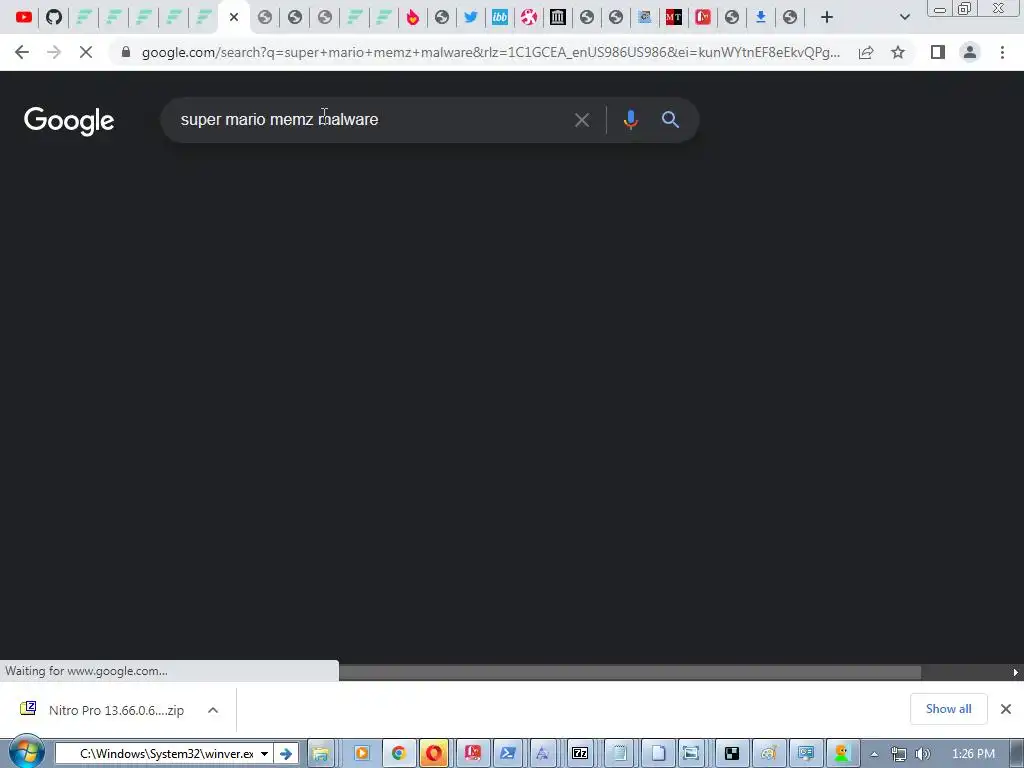Clear the search query
The height and width of the screenshot is (768, 1024).
tap(582, 120)
